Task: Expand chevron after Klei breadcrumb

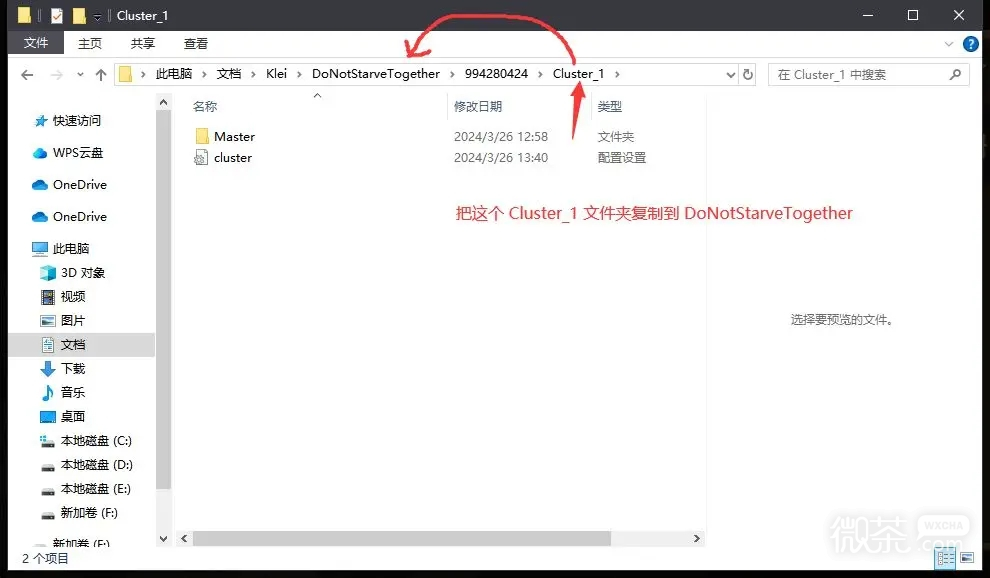Action: (x=299, y=75)
